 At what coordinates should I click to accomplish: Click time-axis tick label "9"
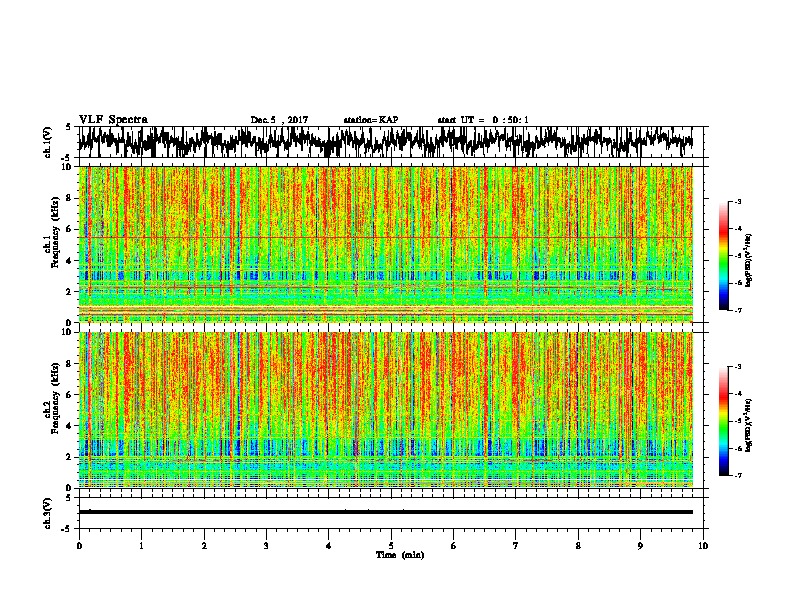point(640,545)
